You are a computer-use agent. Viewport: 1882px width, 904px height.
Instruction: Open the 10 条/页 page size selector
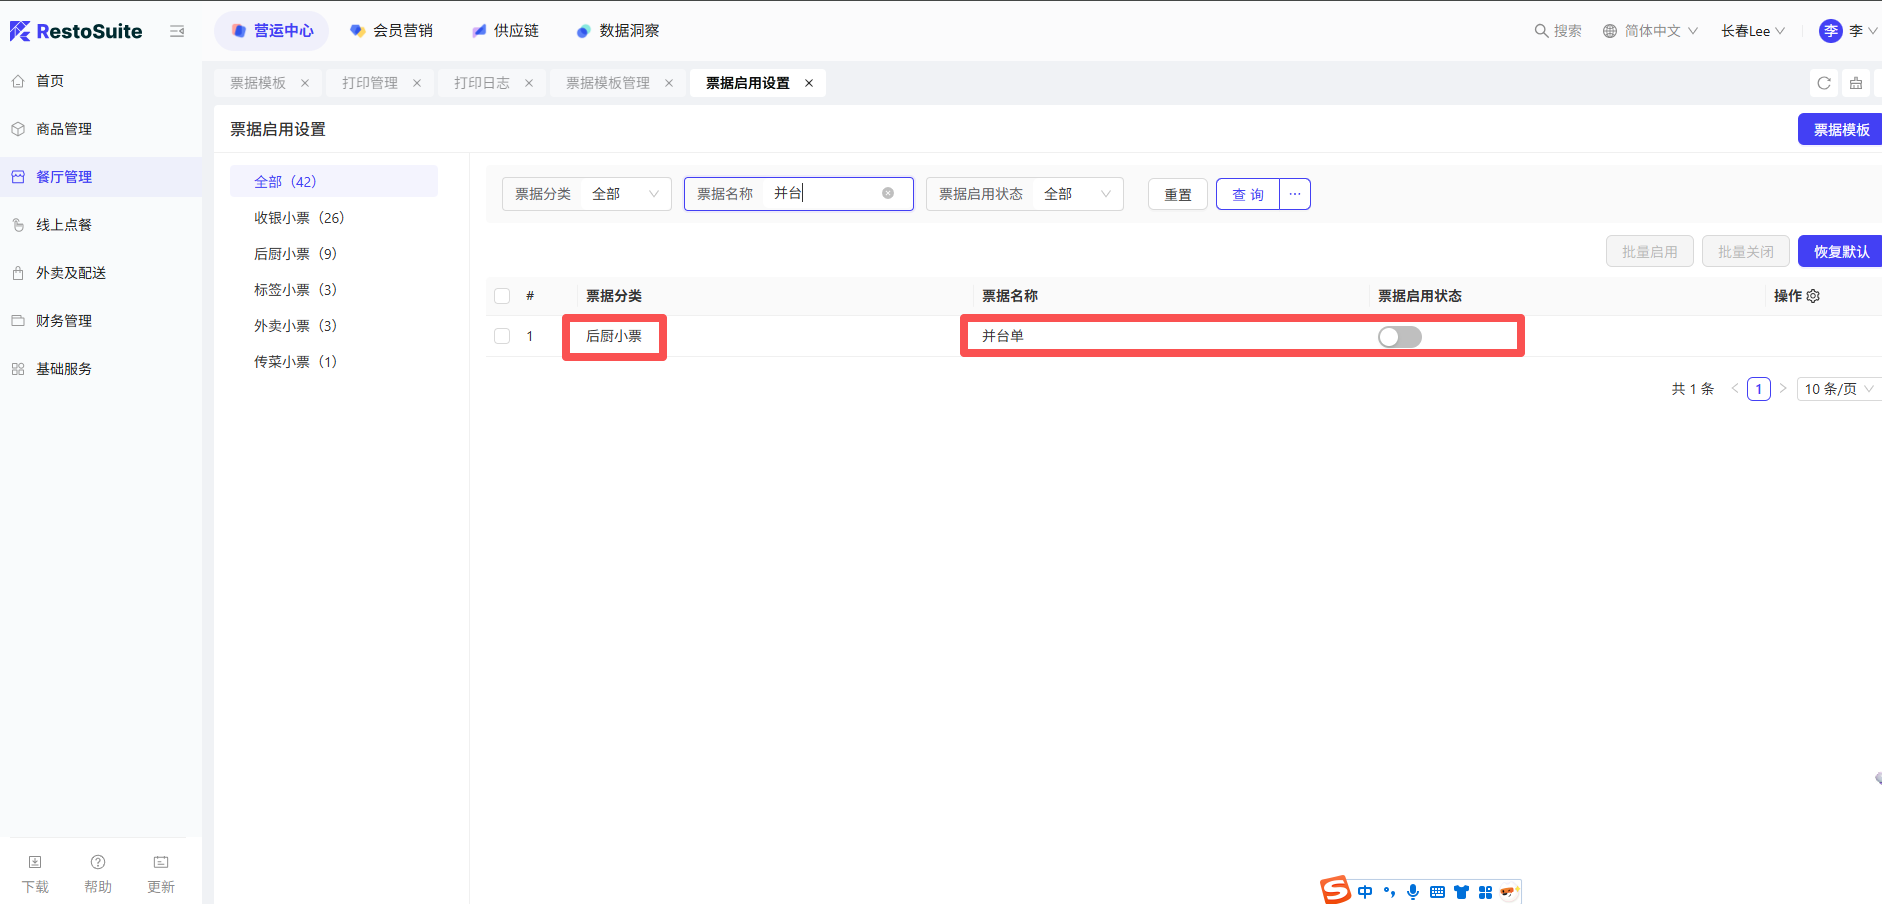[1838, 389]
